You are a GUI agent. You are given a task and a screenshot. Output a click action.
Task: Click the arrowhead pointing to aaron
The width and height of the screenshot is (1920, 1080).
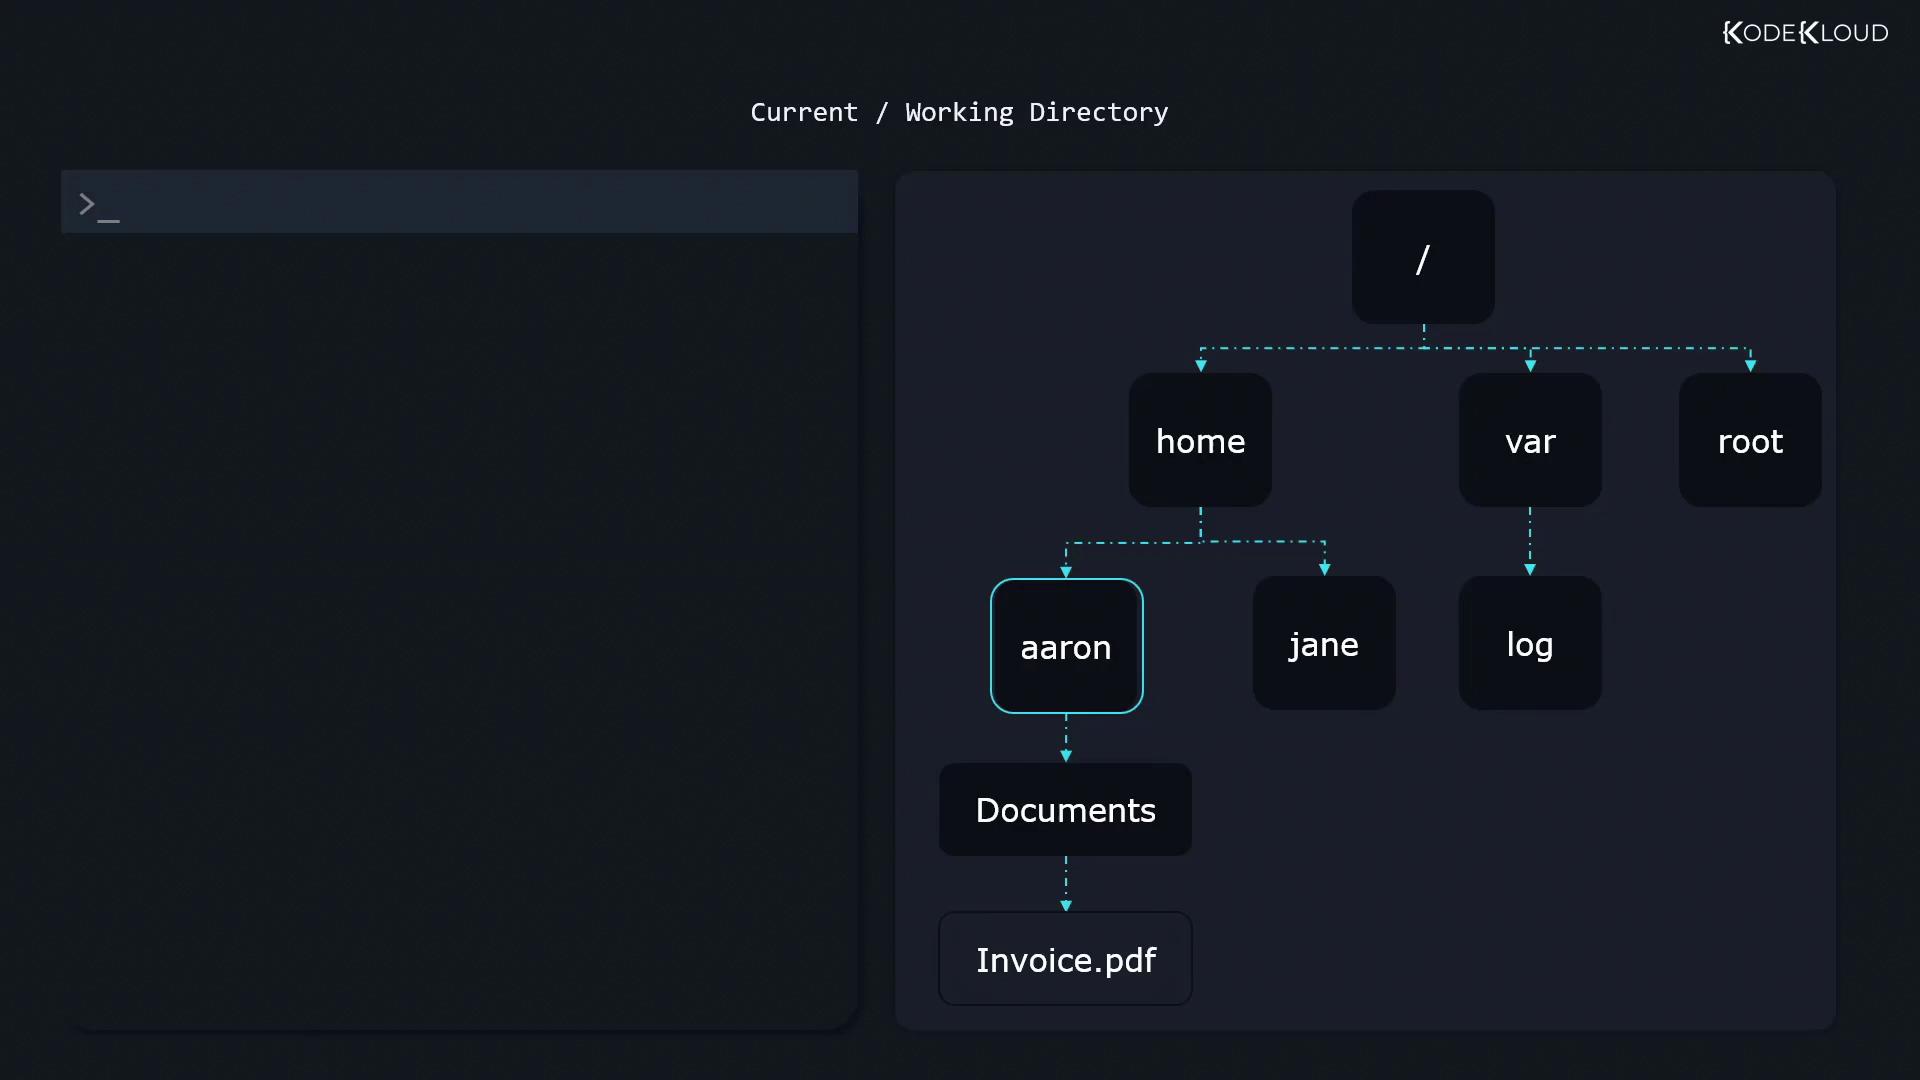[1066, 572]
